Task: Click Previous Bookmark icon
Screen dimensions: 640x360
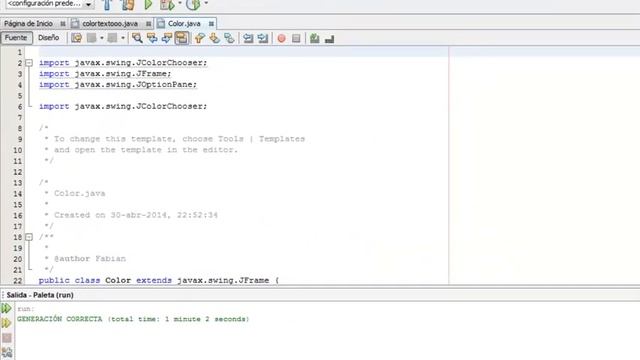Action: pyautogui.click(x=199, y=38)
